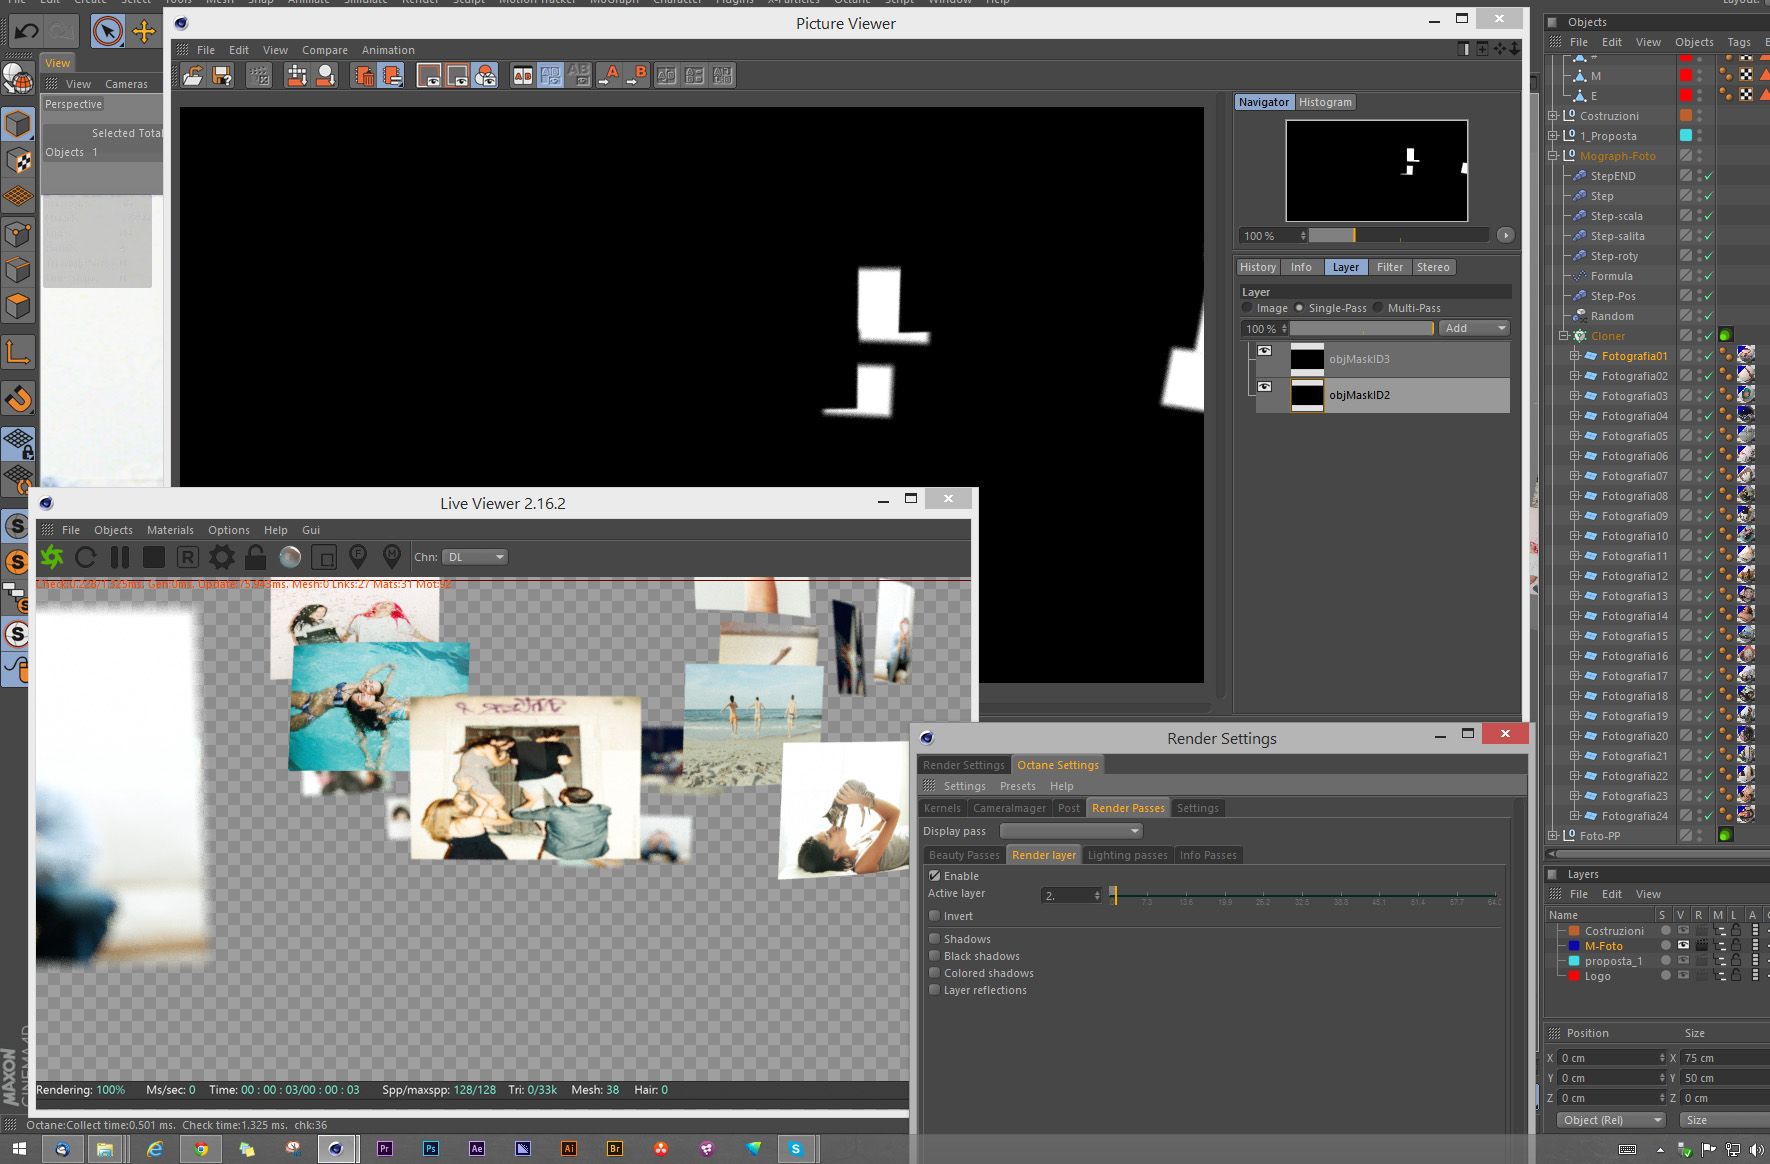The image size is (1770, 1164).
Task: Click the Active layer slider track
Action: [x=1304, y=895]
